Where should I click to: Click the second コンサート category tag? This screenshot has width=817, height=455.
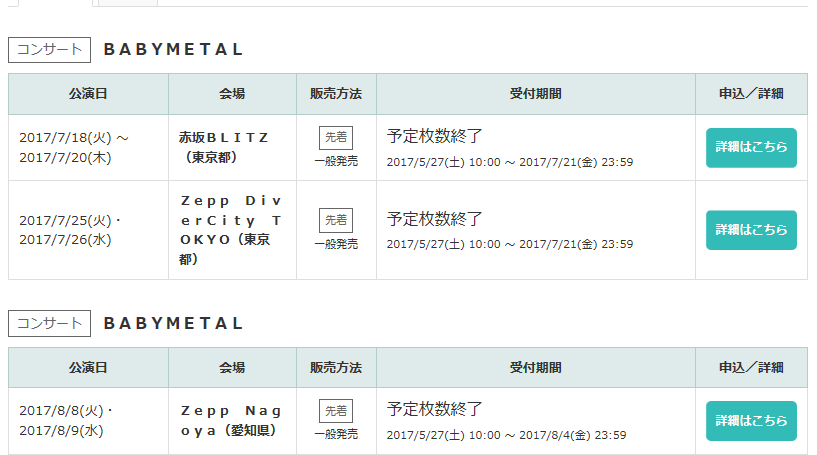click(49, 323)
